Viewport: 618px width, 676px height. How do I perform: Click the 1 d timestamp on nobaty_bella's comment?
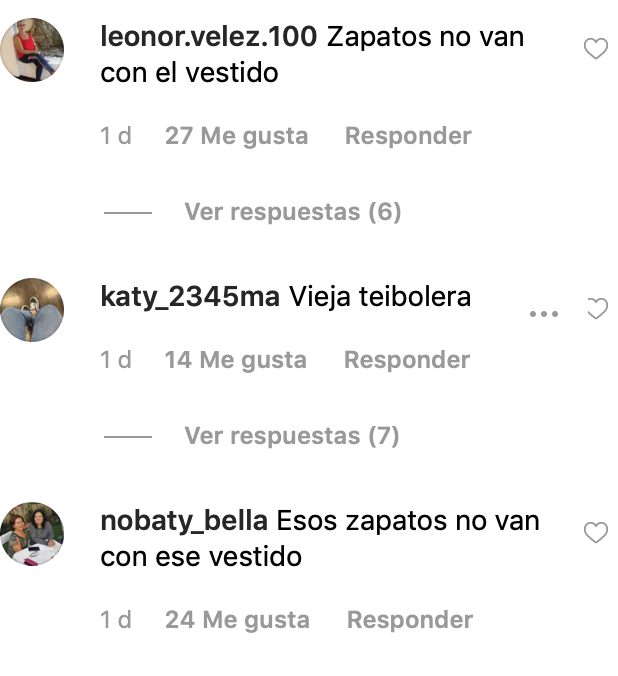(x=116, y=620)
